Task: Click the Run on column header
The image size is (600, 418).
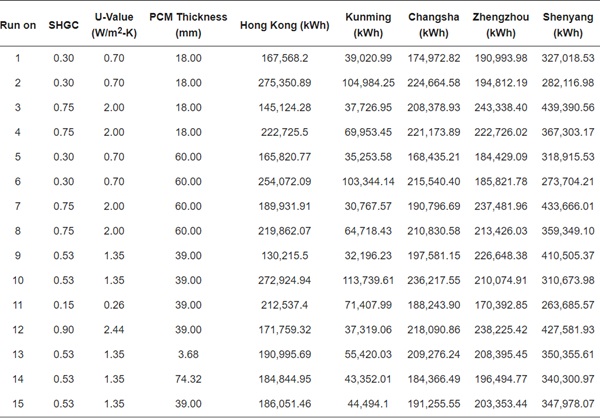Action: coord(18,25)
